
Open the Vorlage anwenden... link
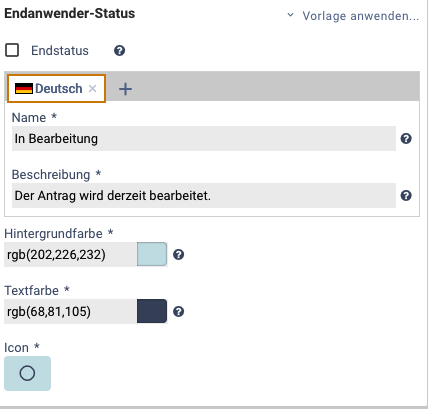pos(361,16)
